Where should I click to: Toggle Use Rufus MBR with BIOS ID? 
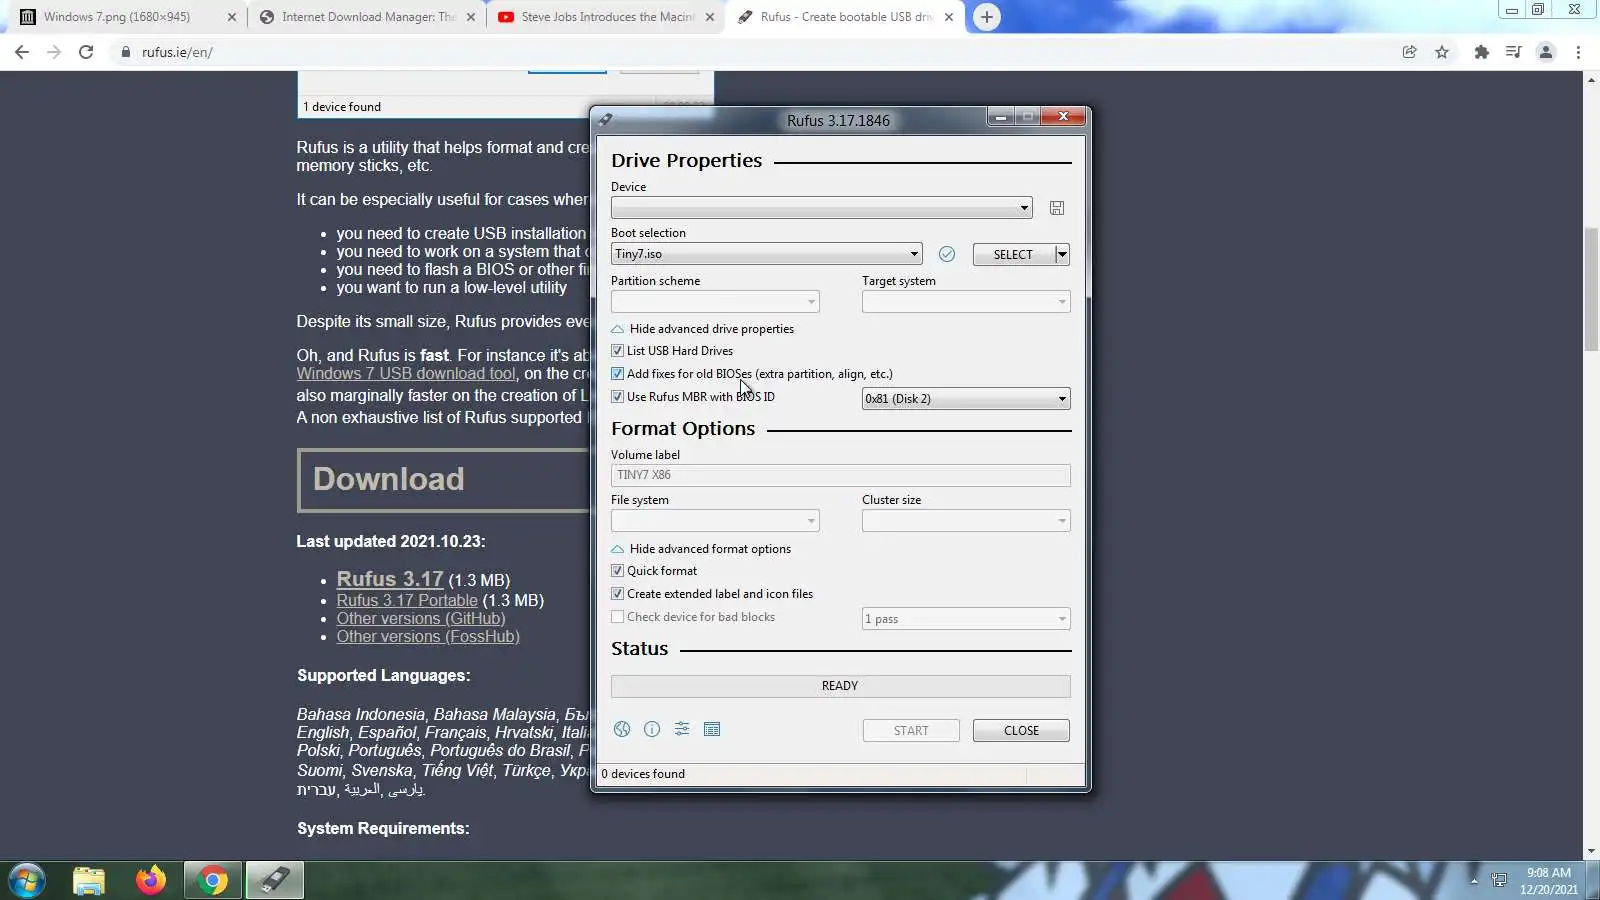coord(618,397)
